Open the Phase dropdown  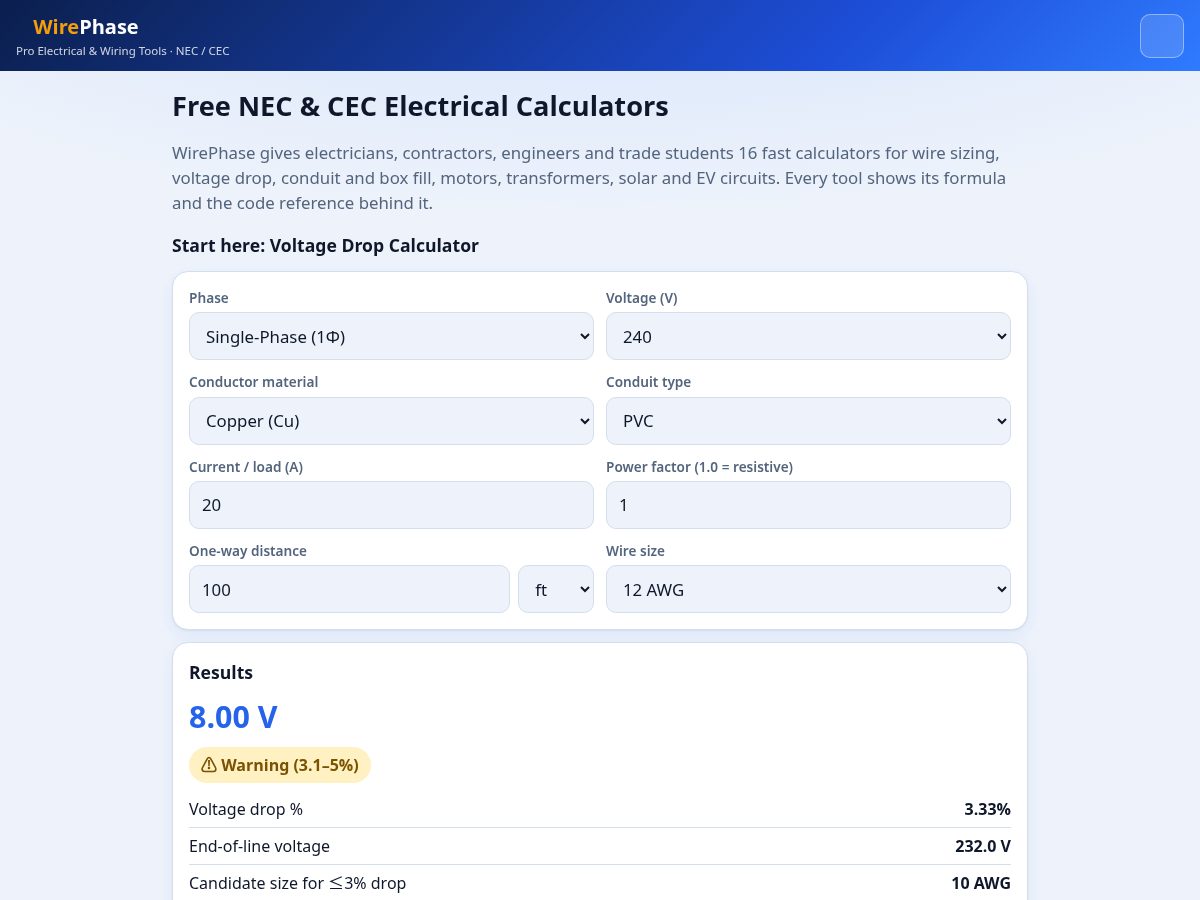[391, 336]
